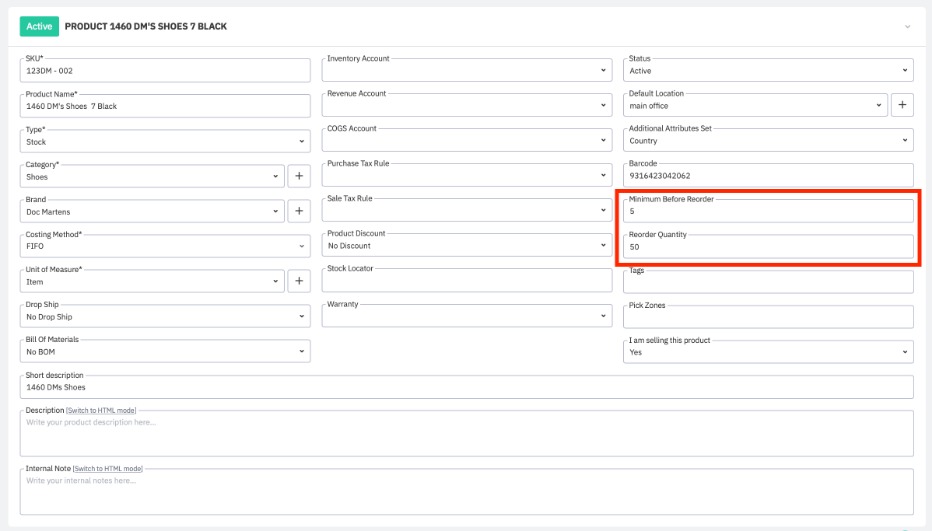This screenshot has width=932, height=531.
Task: Open the Drop Ship dropdown
Action: (165, 317)
